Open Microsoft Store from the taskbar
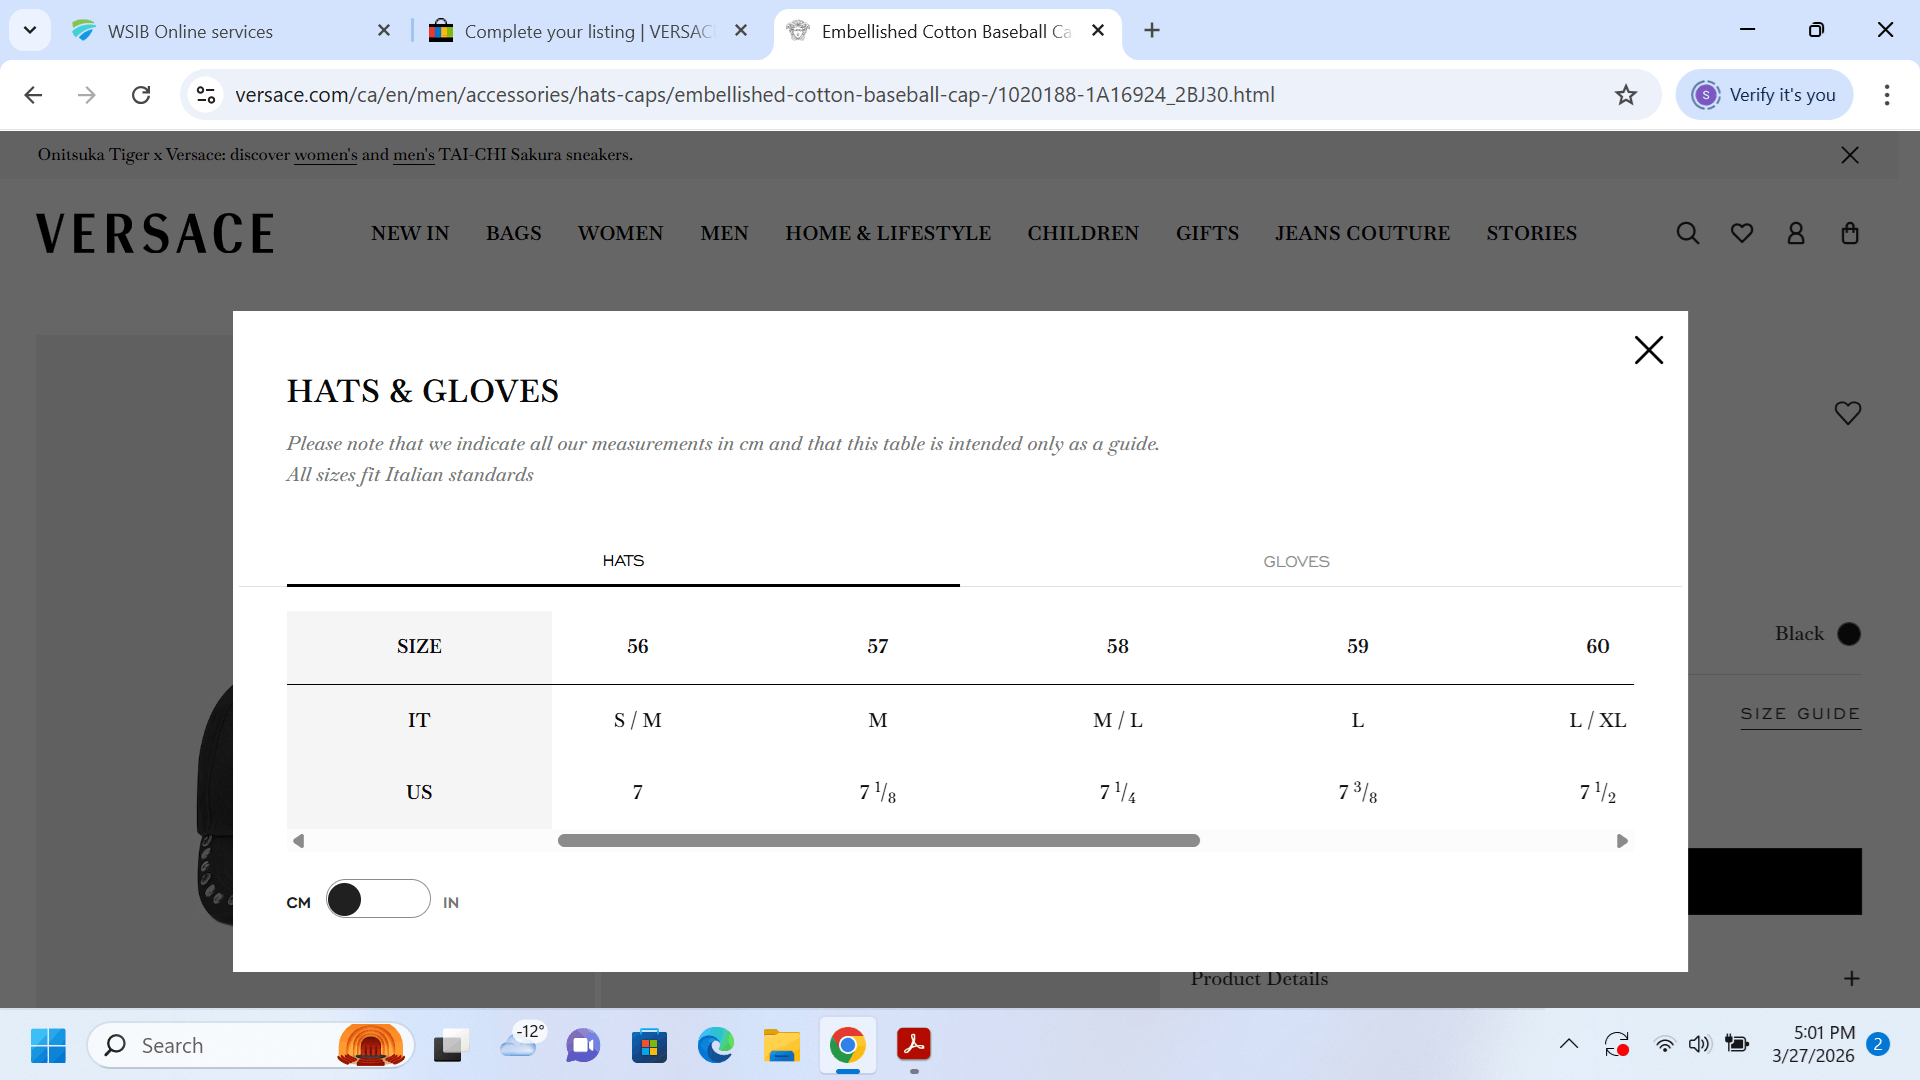Viewport: 1920px width, 1080px height. pyautogui.click(x=649, y=1046)
